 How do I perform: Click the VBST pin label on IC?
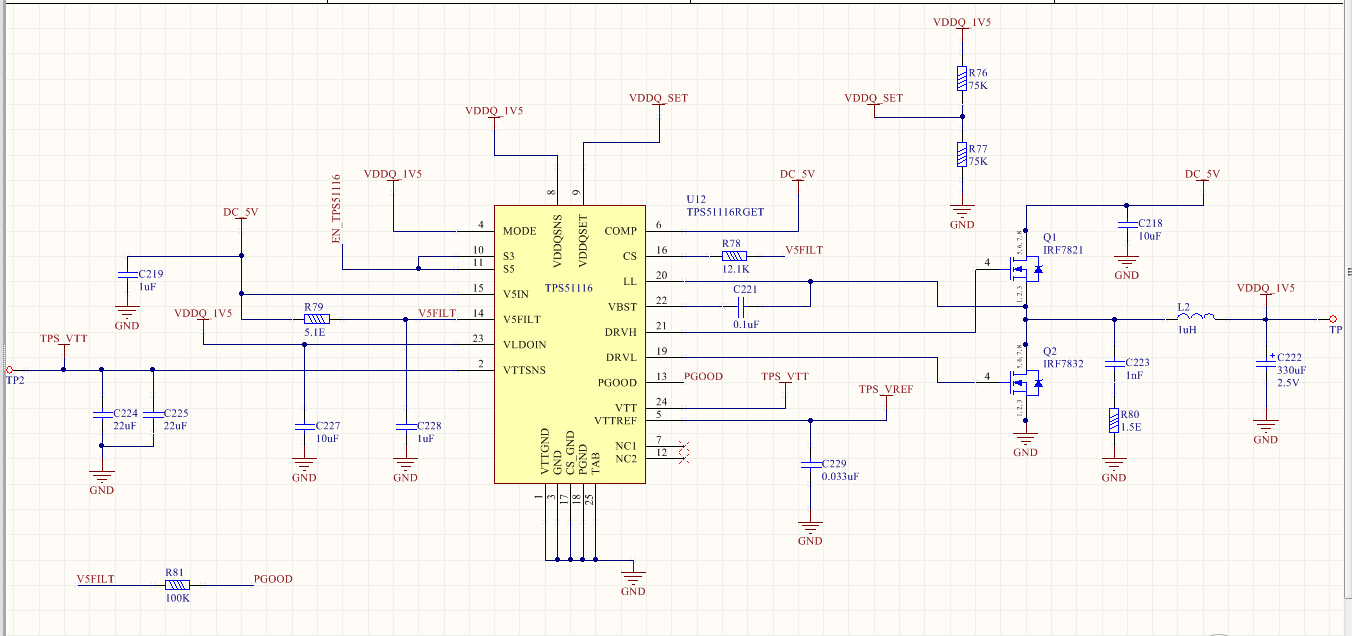tap(622, 307)
